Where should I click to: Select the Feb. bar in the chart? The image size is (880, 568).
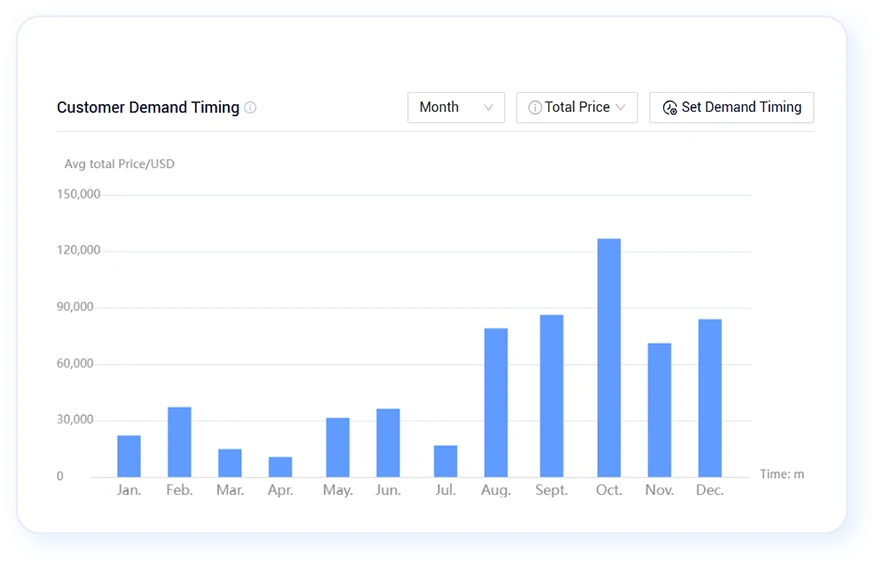click(x=180, y=442)
